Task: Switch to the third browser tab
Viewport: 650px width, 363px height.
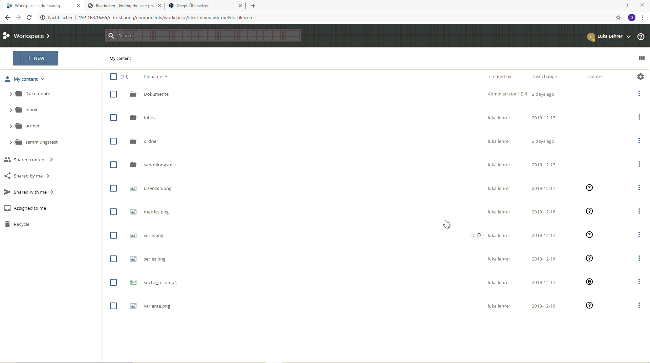Action: [205, 6]
